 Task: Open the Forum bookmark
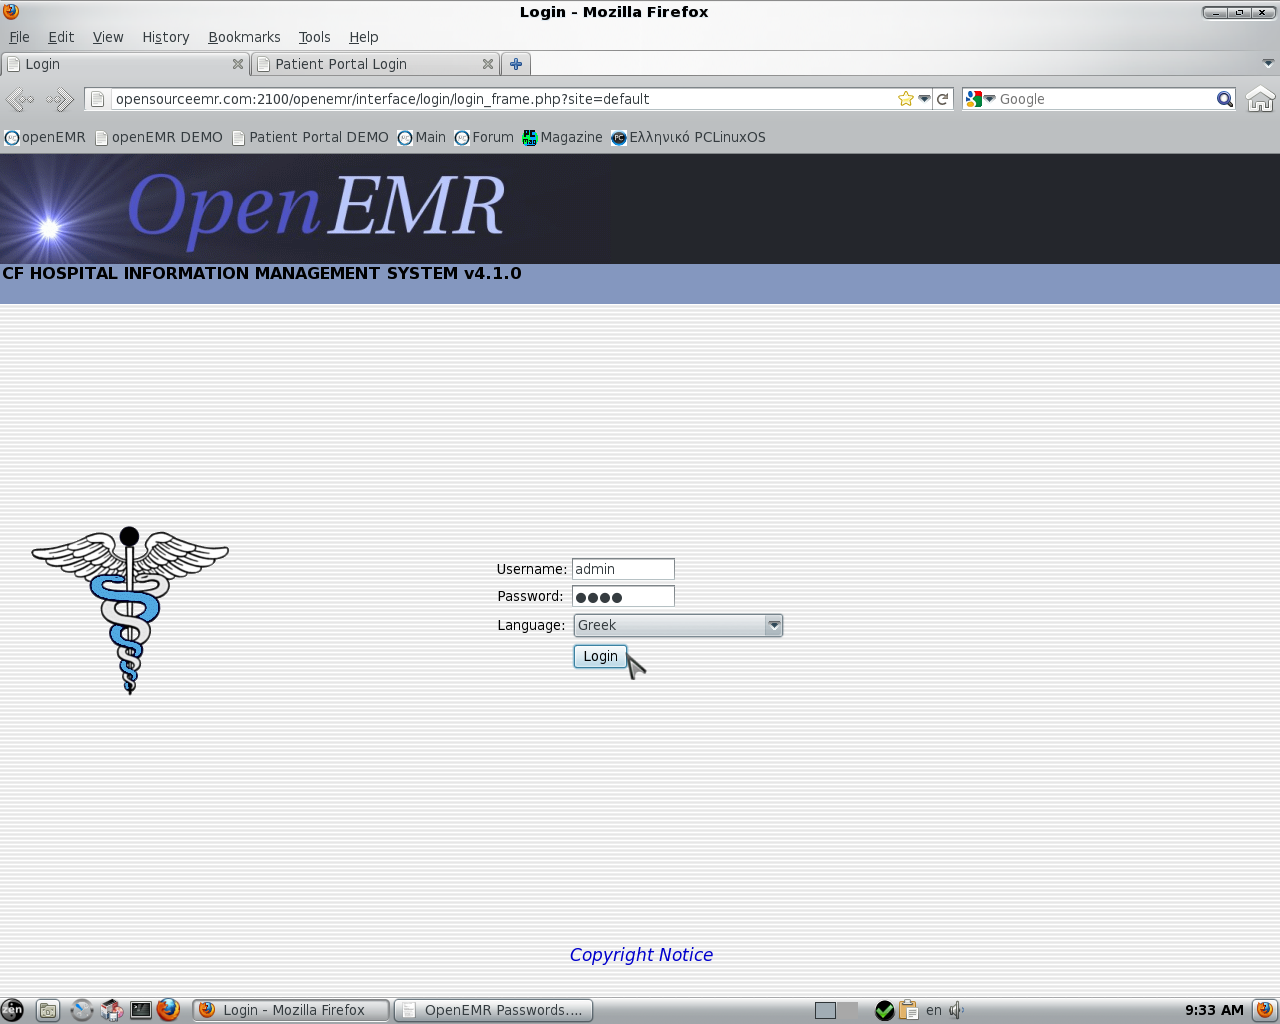tap(484, 137)
